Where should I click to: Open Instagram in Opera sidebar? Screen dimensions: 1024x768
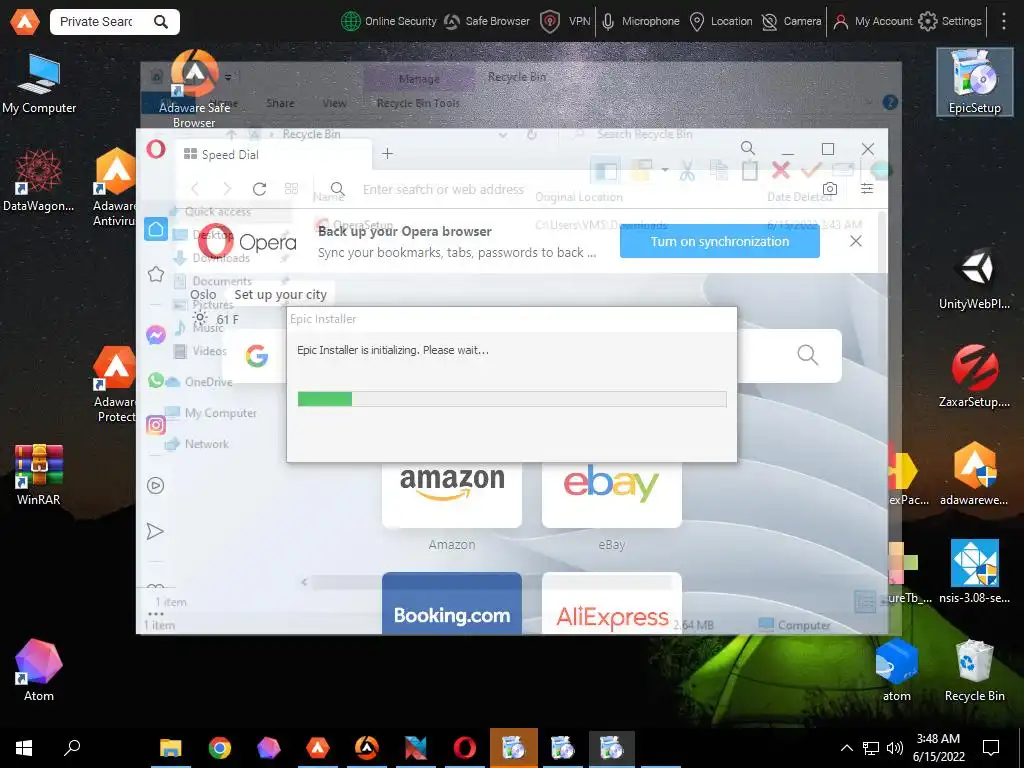pos(155,425)
